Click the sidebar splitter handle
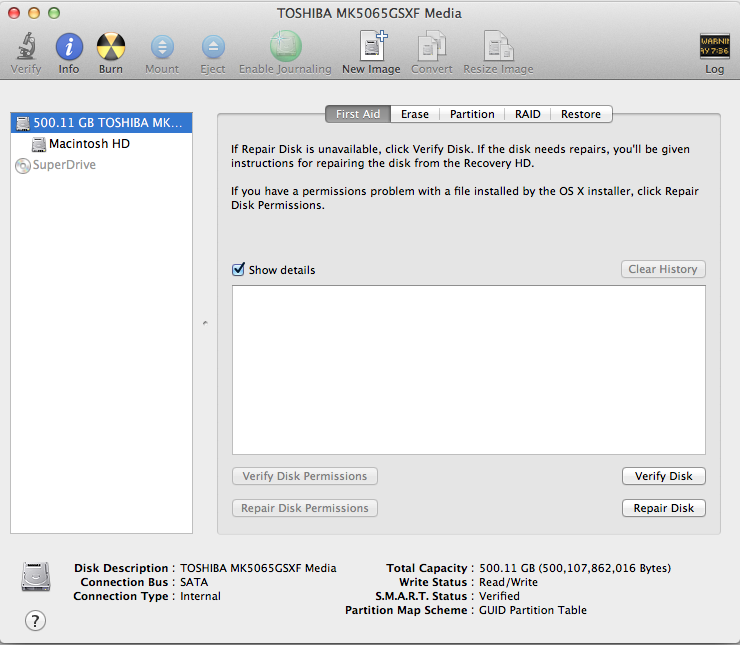 pos(205,323)
